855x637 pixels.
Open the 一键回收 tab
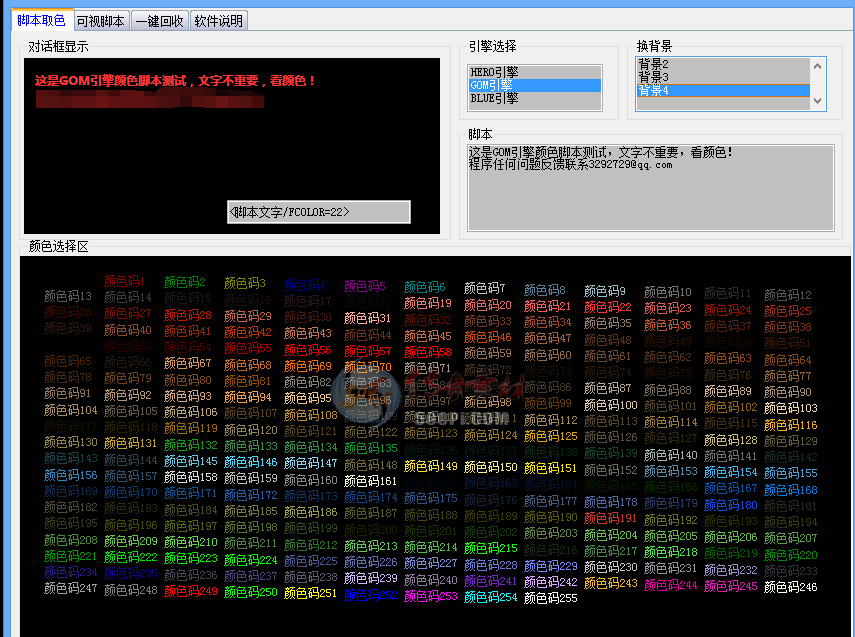tap(160, 21)
